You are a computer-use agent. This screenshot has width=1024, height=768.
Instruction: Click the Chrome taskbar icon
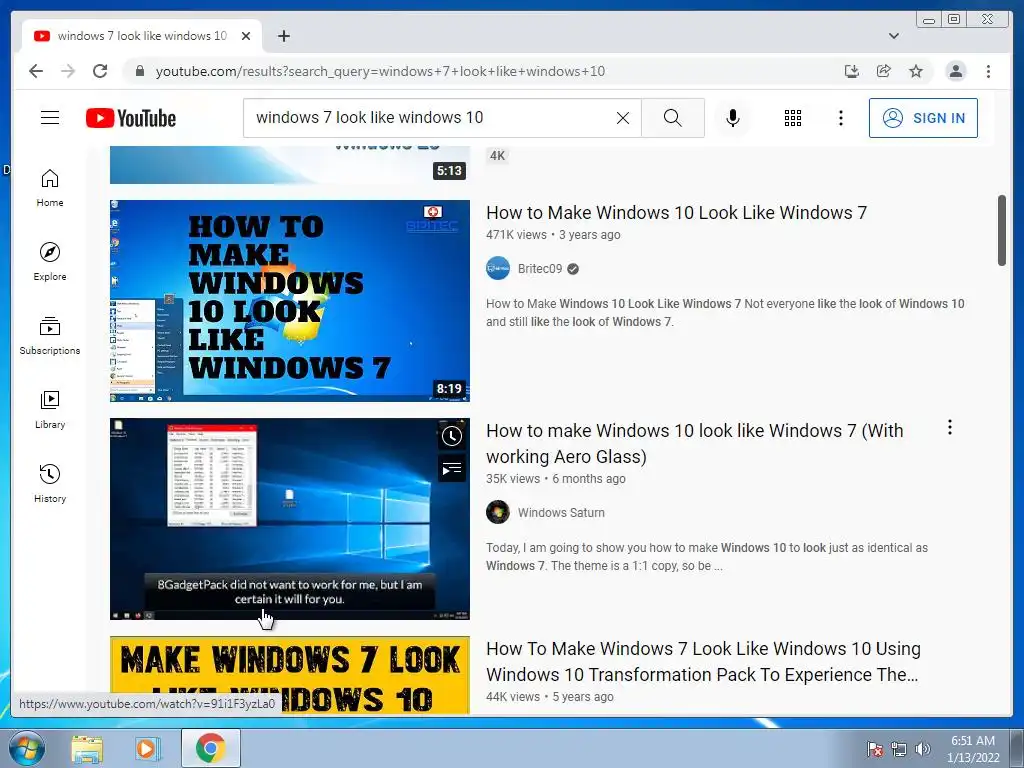pos(210,748)
